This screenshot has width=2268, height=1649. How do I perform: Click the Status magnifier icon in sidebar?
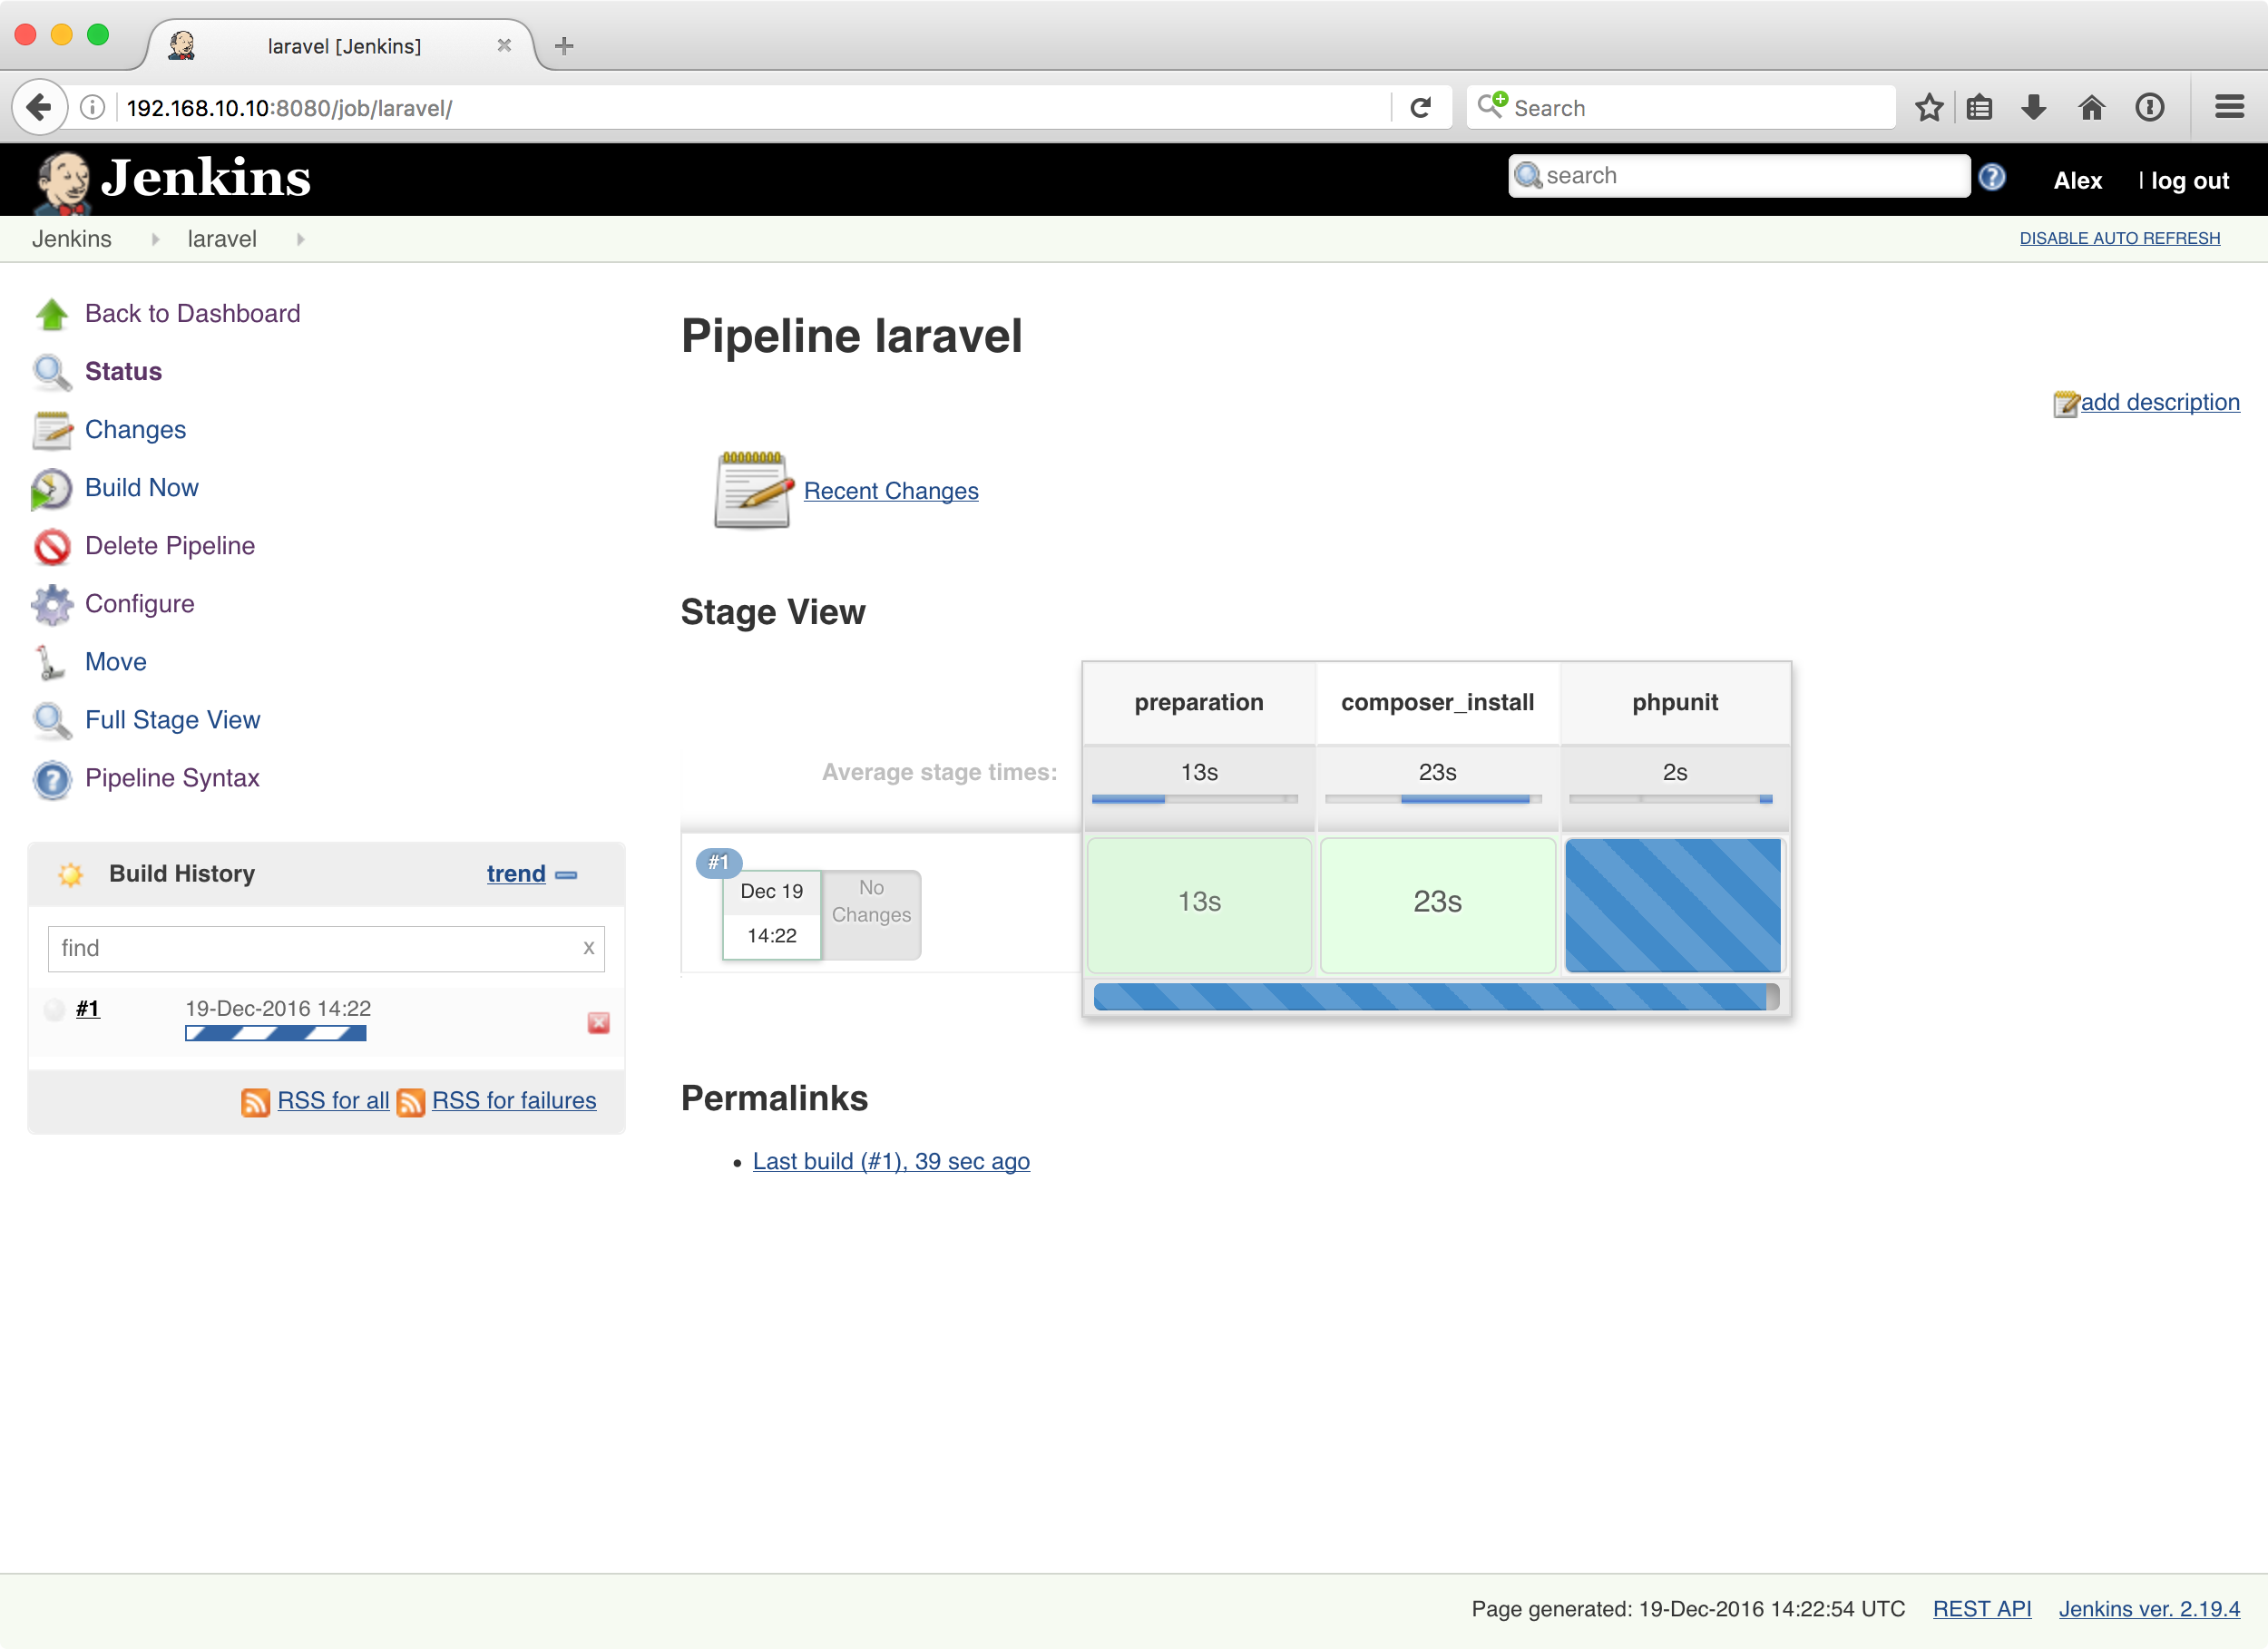(x=52, y=372)
